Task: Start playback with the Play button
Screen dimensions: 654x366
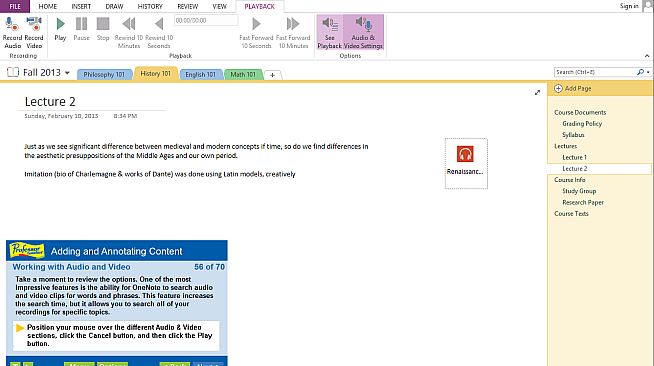Action: tap(60, 29)
